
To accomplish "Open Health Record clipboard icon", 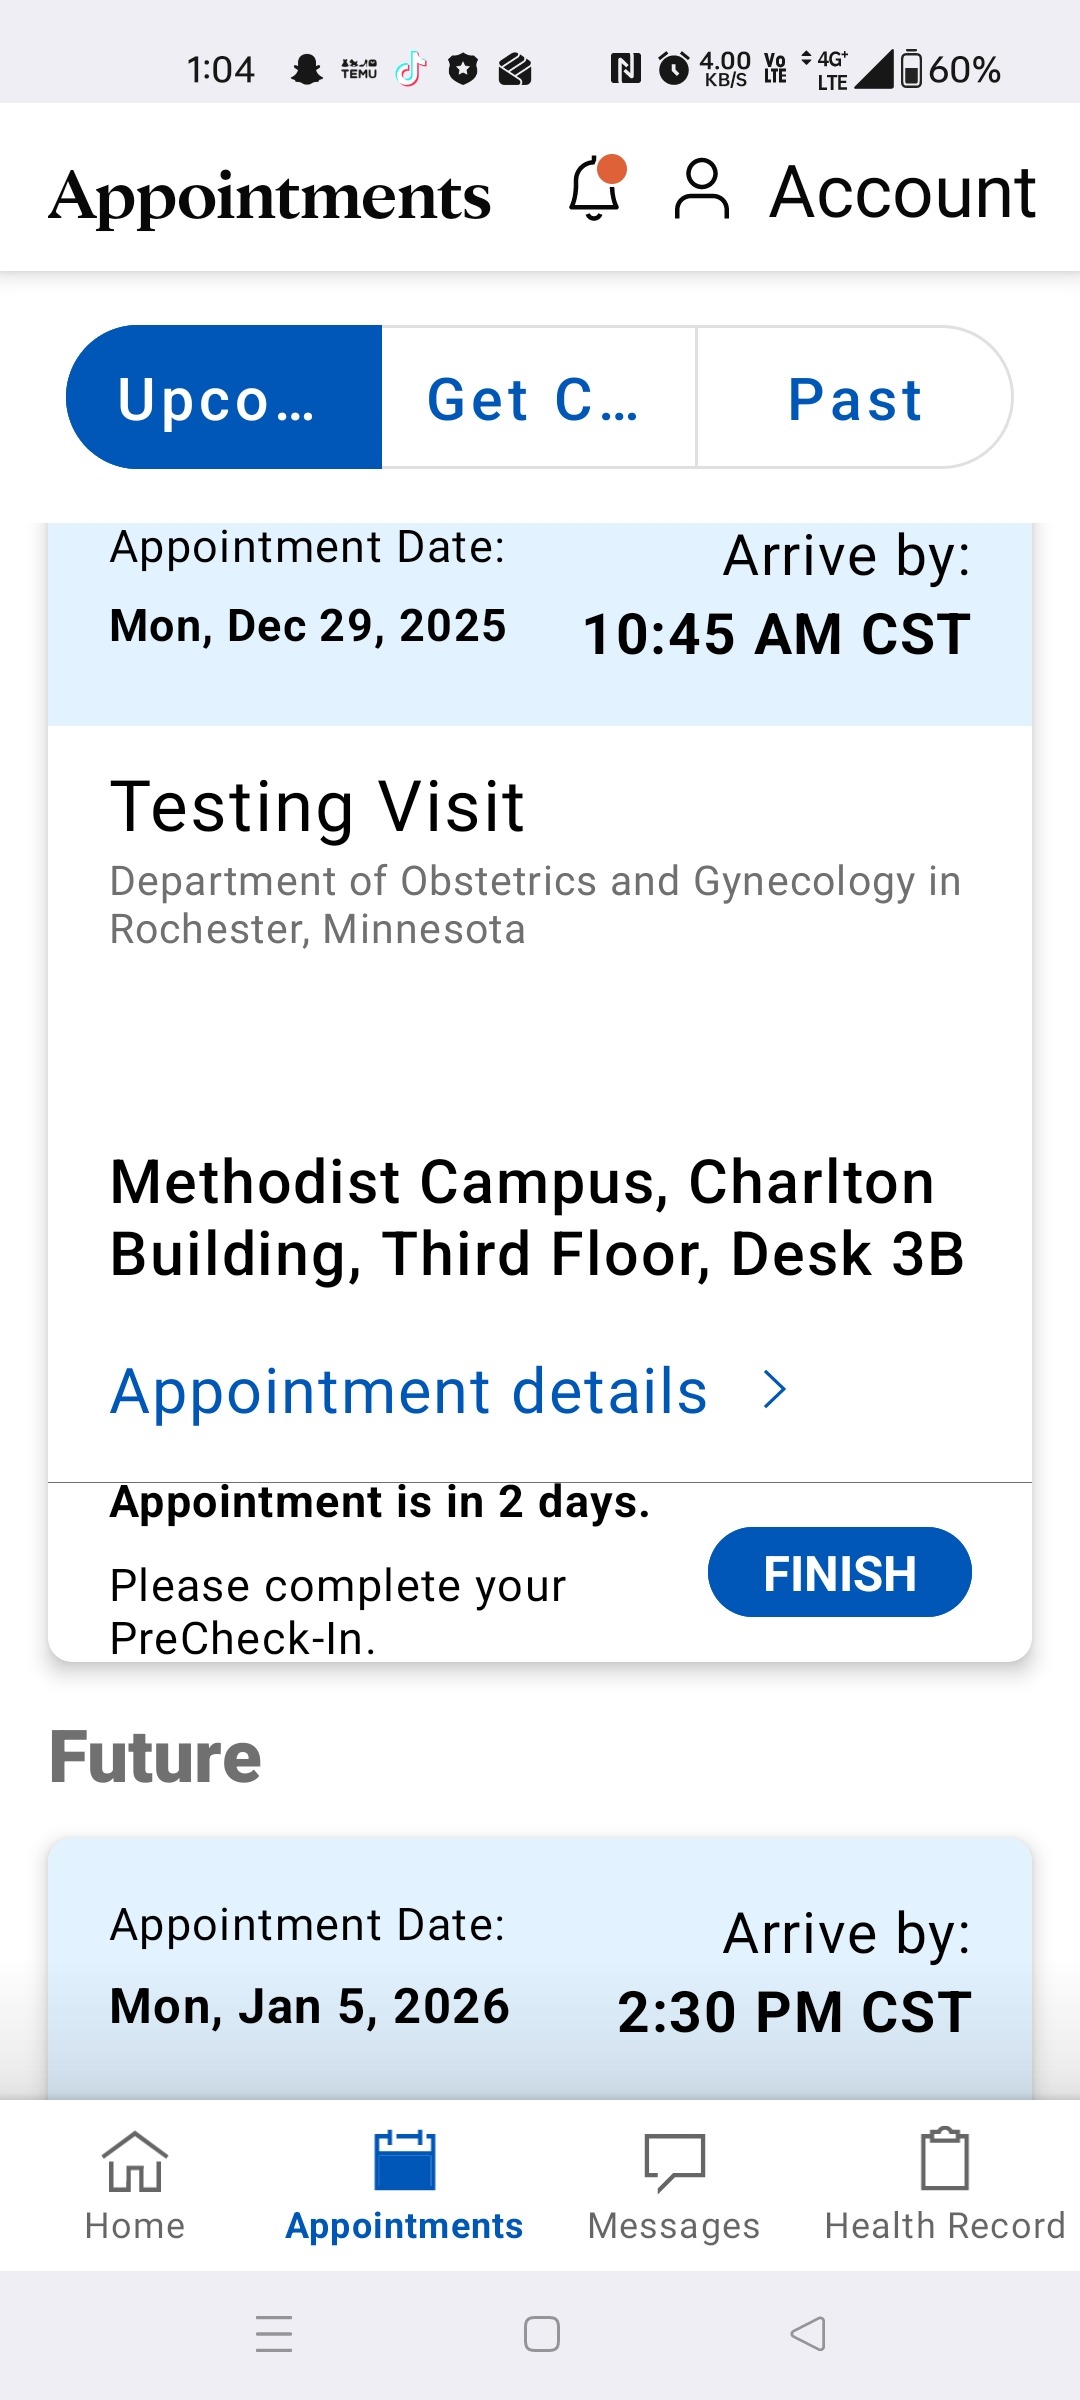I will (944, 2160).
